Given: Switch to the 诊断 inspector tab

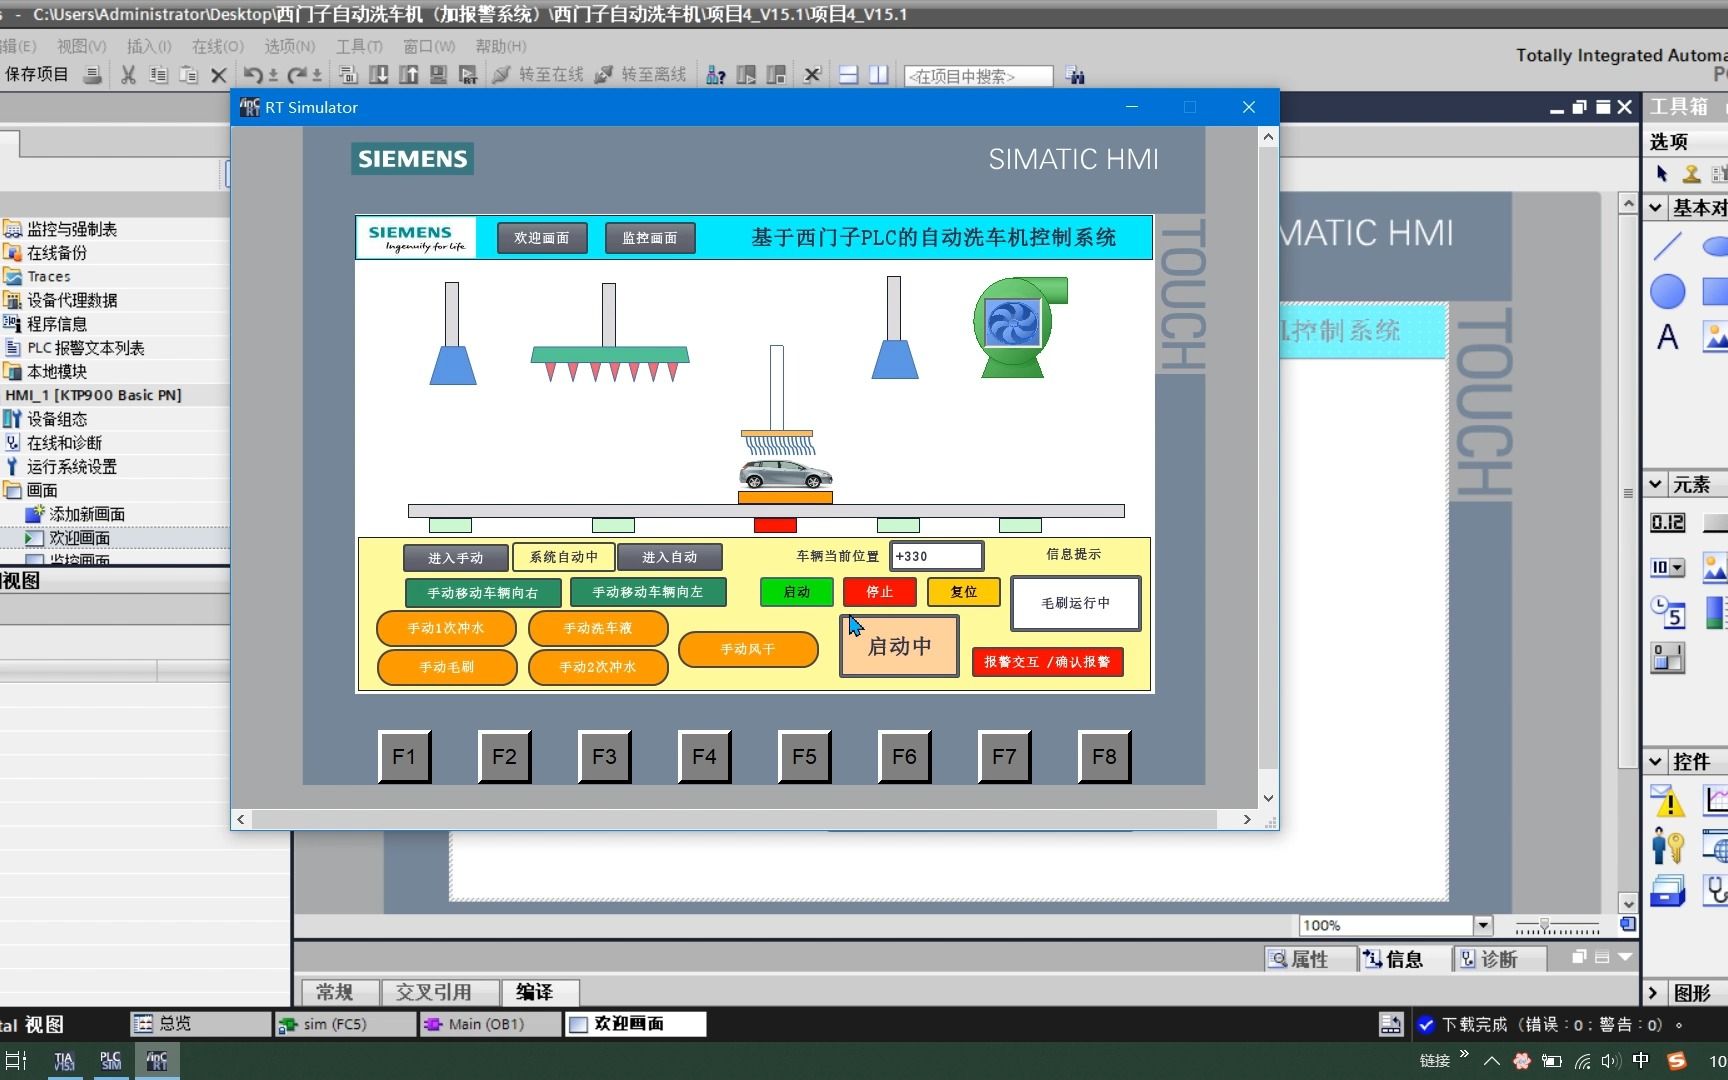Looking at the screenshot, I should tap(1500, 959).
